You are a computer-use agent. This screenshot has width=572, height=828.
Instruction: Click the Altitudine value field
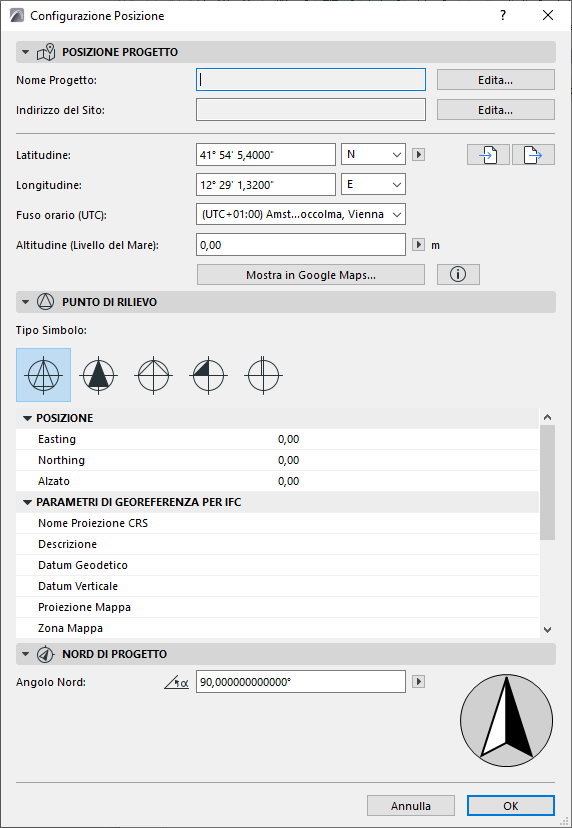click(x=301, y=245)
